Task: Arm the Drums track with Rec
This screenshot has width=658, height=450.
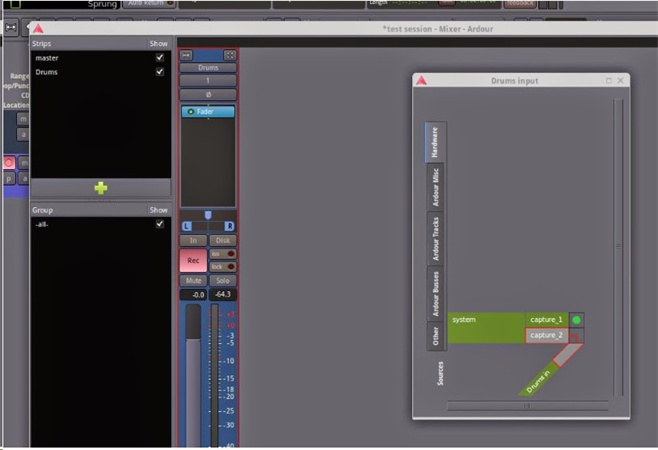Action: (193, 260)
